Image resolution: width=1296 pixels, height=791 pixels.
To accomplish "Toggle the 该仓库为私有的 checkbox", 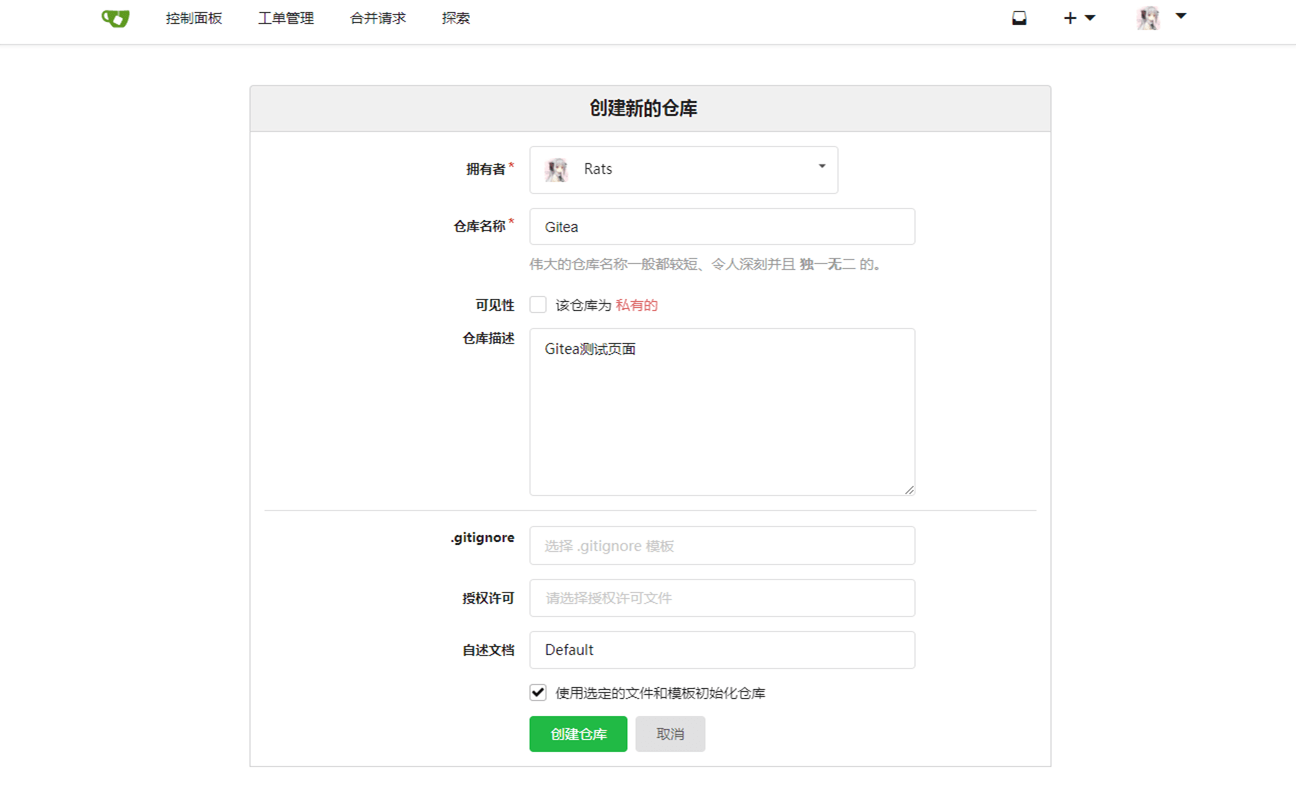I will [538, 305].
